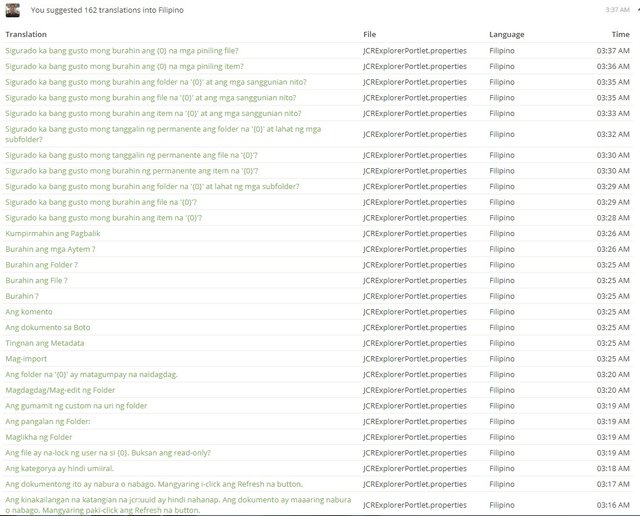
Task: Click the 03:16 AM time cell
Action: coord(613,505)
